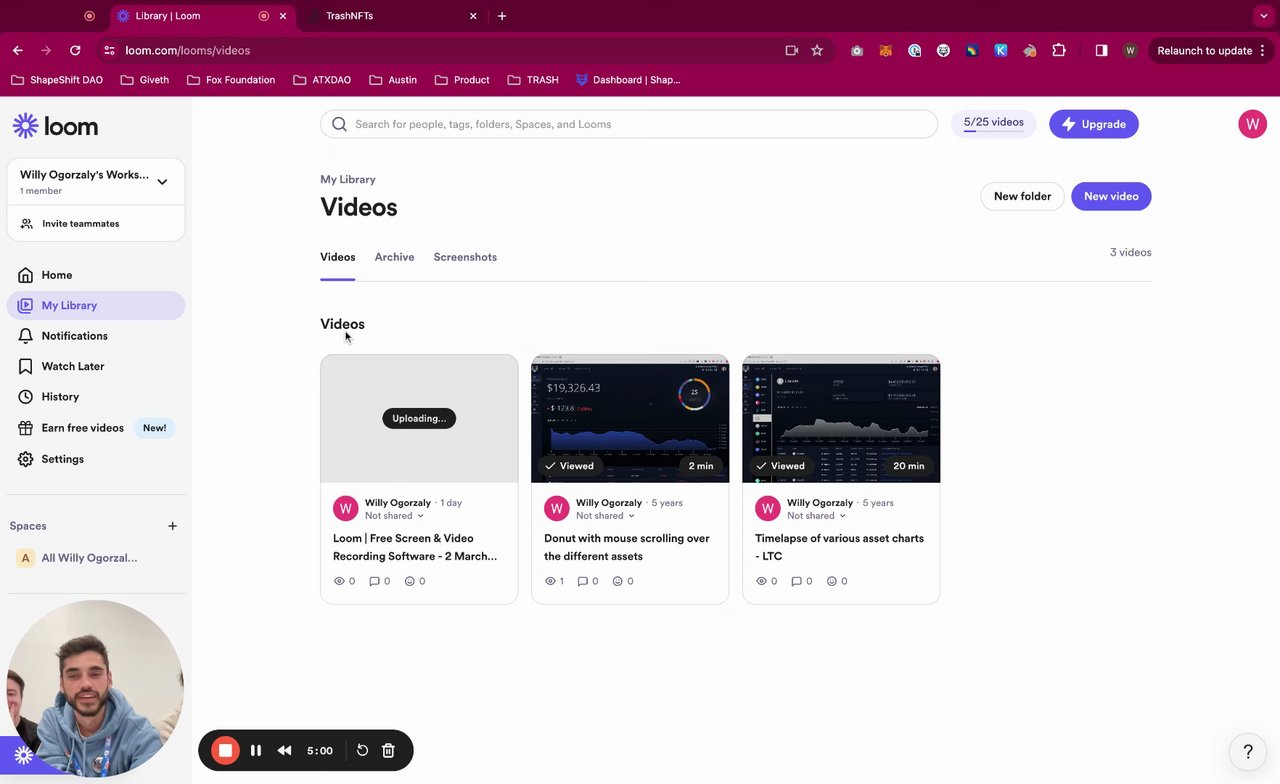Screen dimensions: 1280x784
Task: Open the All Willy Ogorzal... space
Action: (x=95, y=558)
